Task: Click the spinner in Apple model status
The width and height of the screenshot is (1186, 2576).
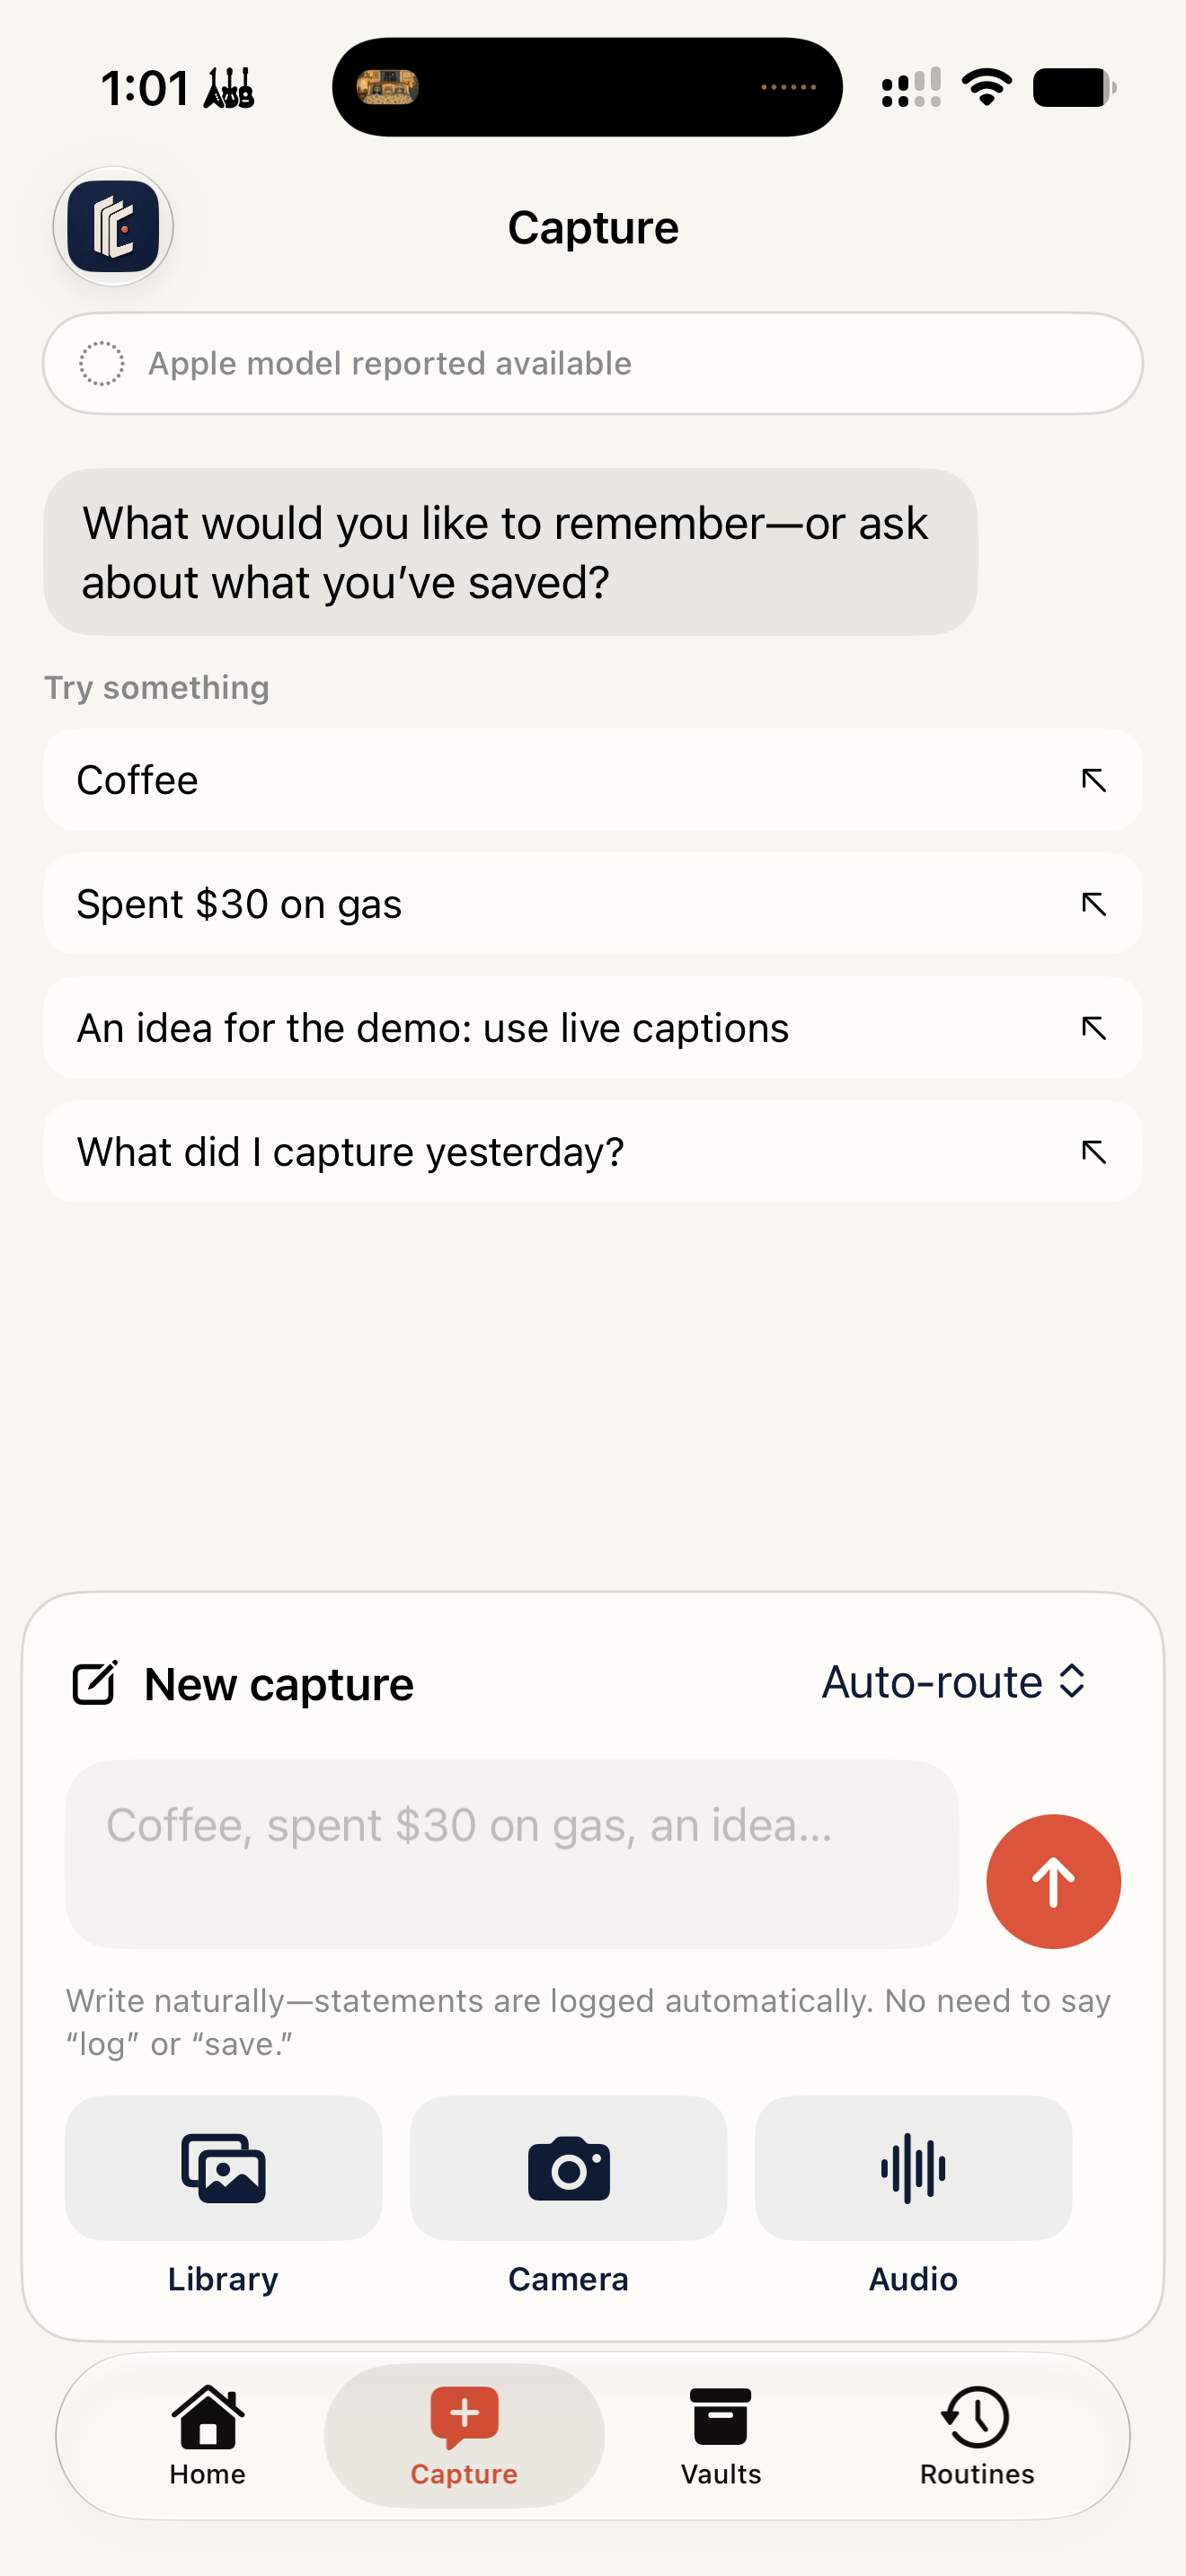Action: pos(102,363)
